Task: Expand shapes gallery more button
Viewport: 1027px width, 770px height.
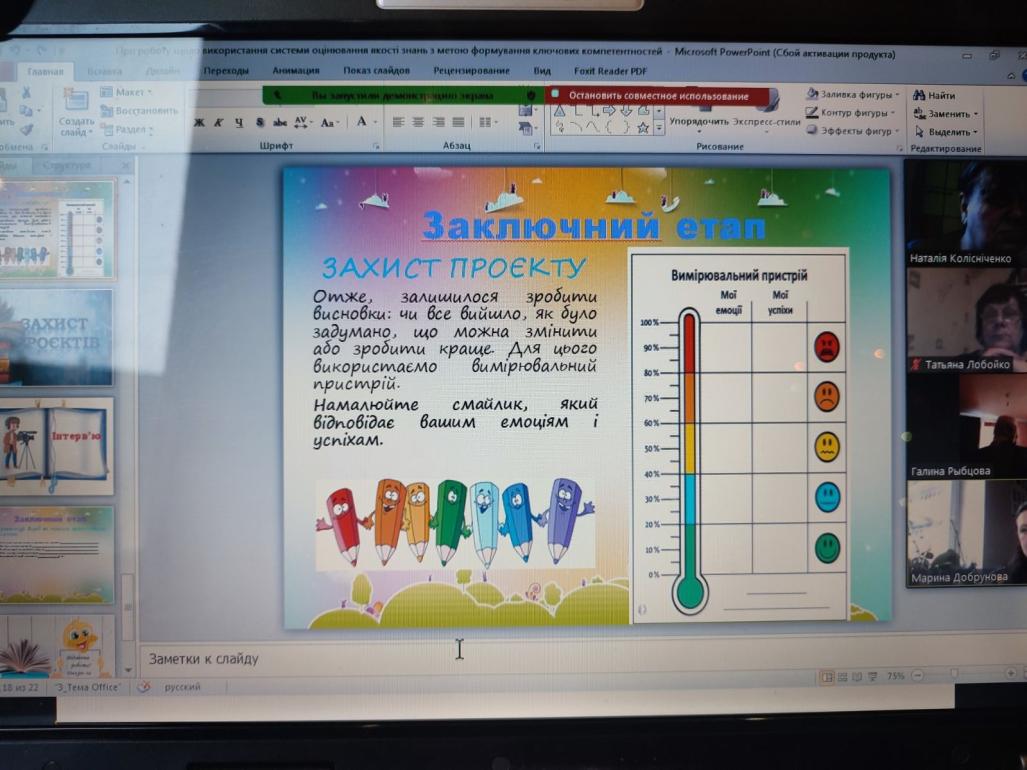Action: point(659,128)
